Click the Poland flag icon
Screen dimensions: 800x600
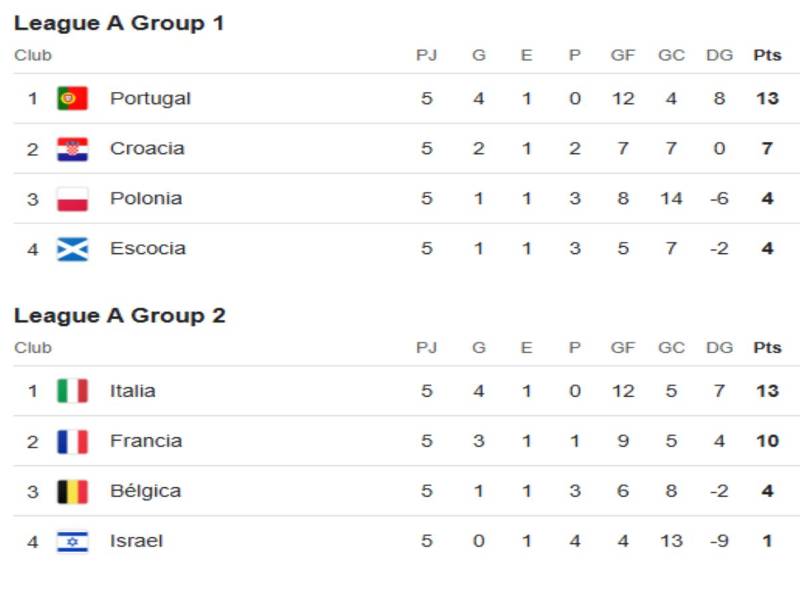[72, 199]
